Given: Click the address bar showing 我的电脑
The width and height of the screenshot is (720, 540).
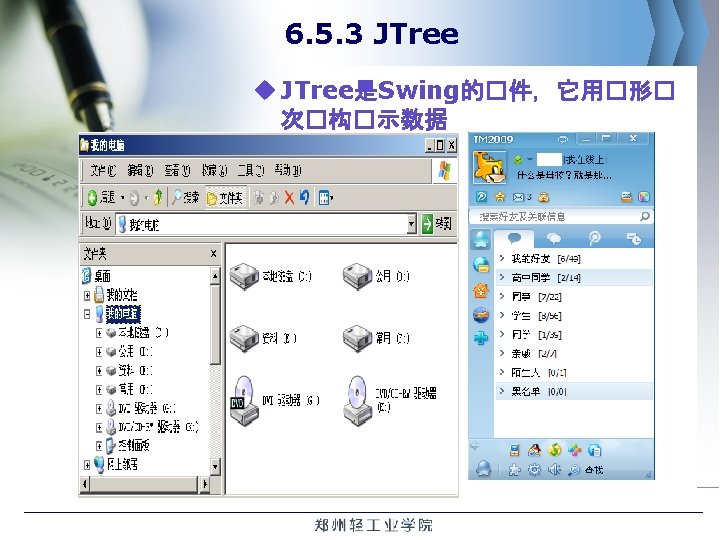Looking at the screenshot, I should (262, 225).
